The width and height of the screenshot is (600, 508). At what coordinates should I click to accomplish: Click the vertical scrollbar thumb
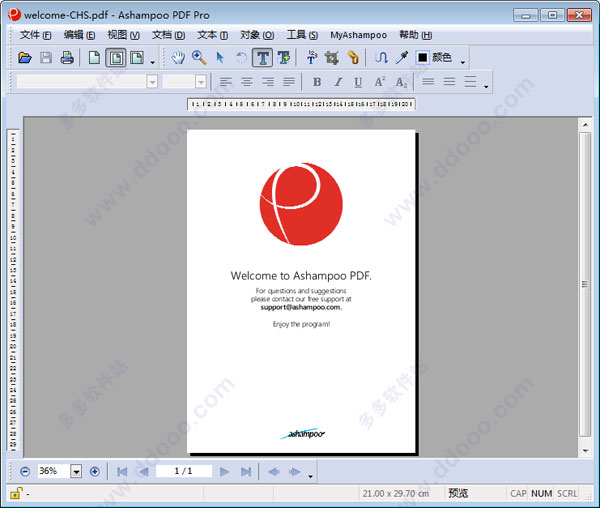pos(585,284)
